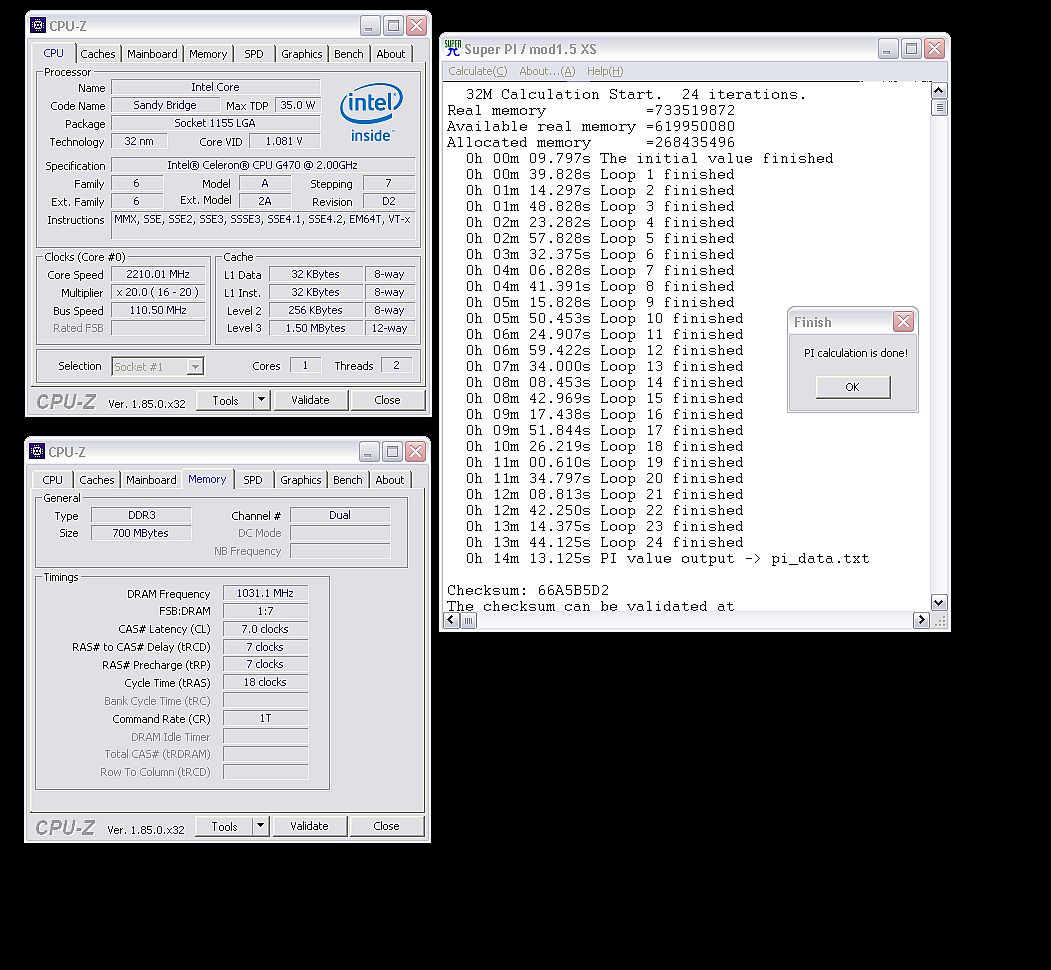The height and width of the screenshot is (970, 1051).
Task: Click Command Rate value 1T
Action: click(265, 719)
